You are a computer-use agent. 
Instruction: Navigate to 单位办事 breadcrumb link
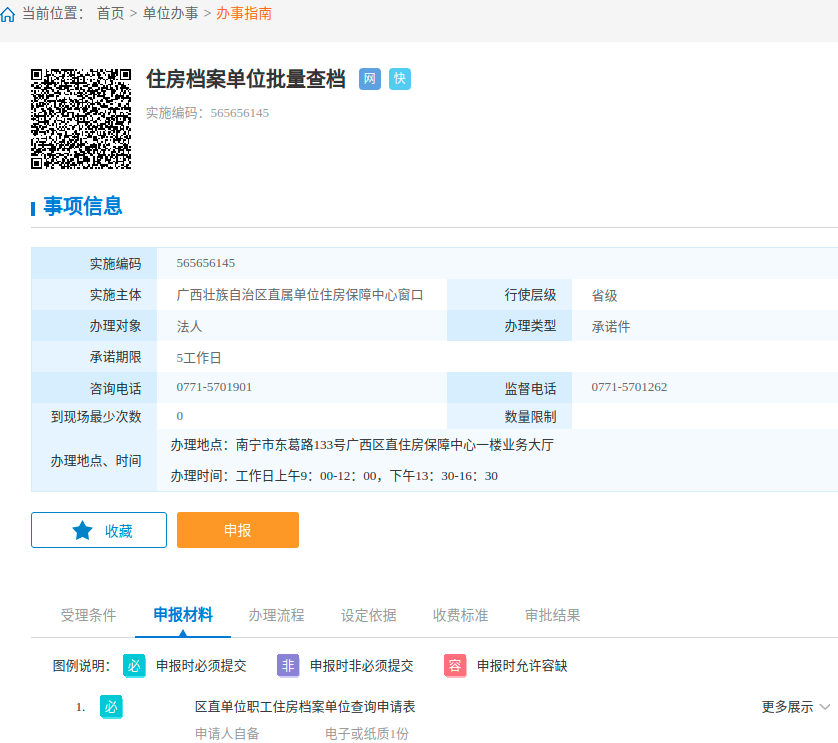tap(170, 14)
